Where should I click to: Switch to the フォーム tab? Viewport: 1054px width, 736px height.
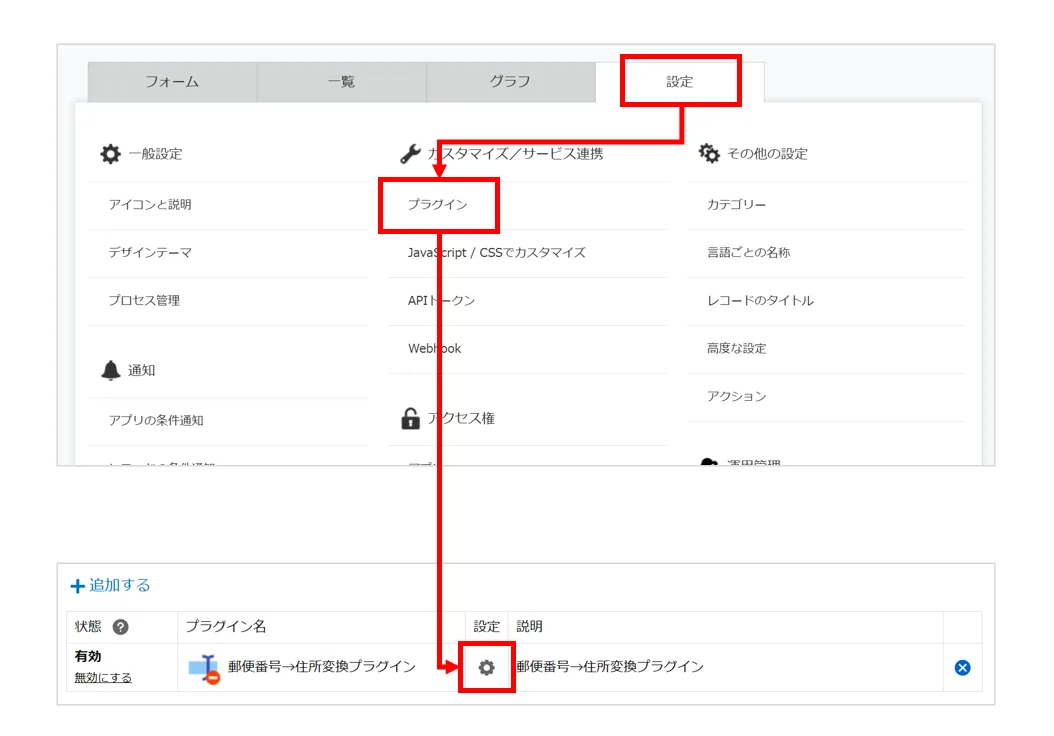(x=172, y=82)
